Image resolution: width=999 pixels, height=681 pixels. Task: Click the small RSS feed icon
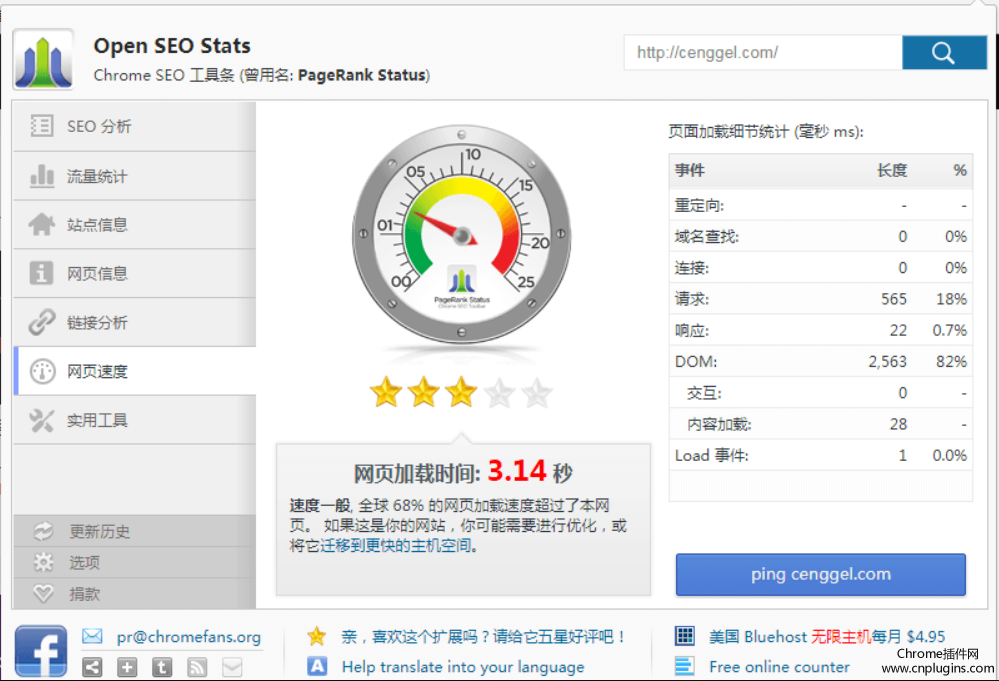click(x=197, y=667)
